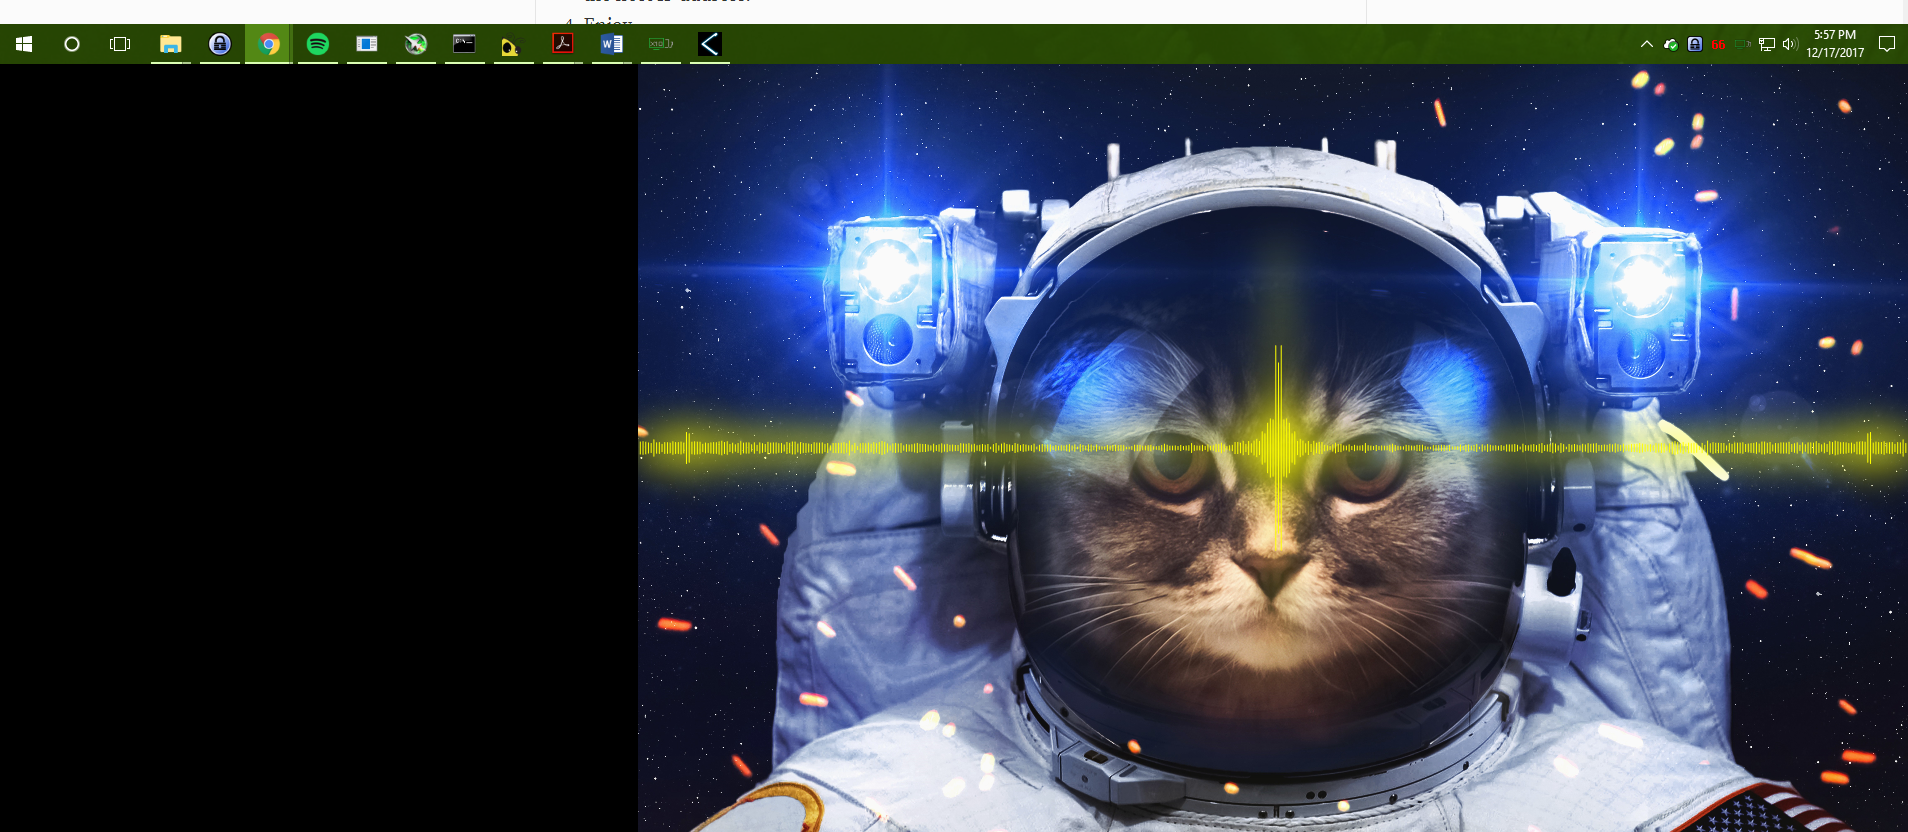This screenshot has height=832, width=1908.
Task: Open the Windows Start menu
Action: (24, 44)
